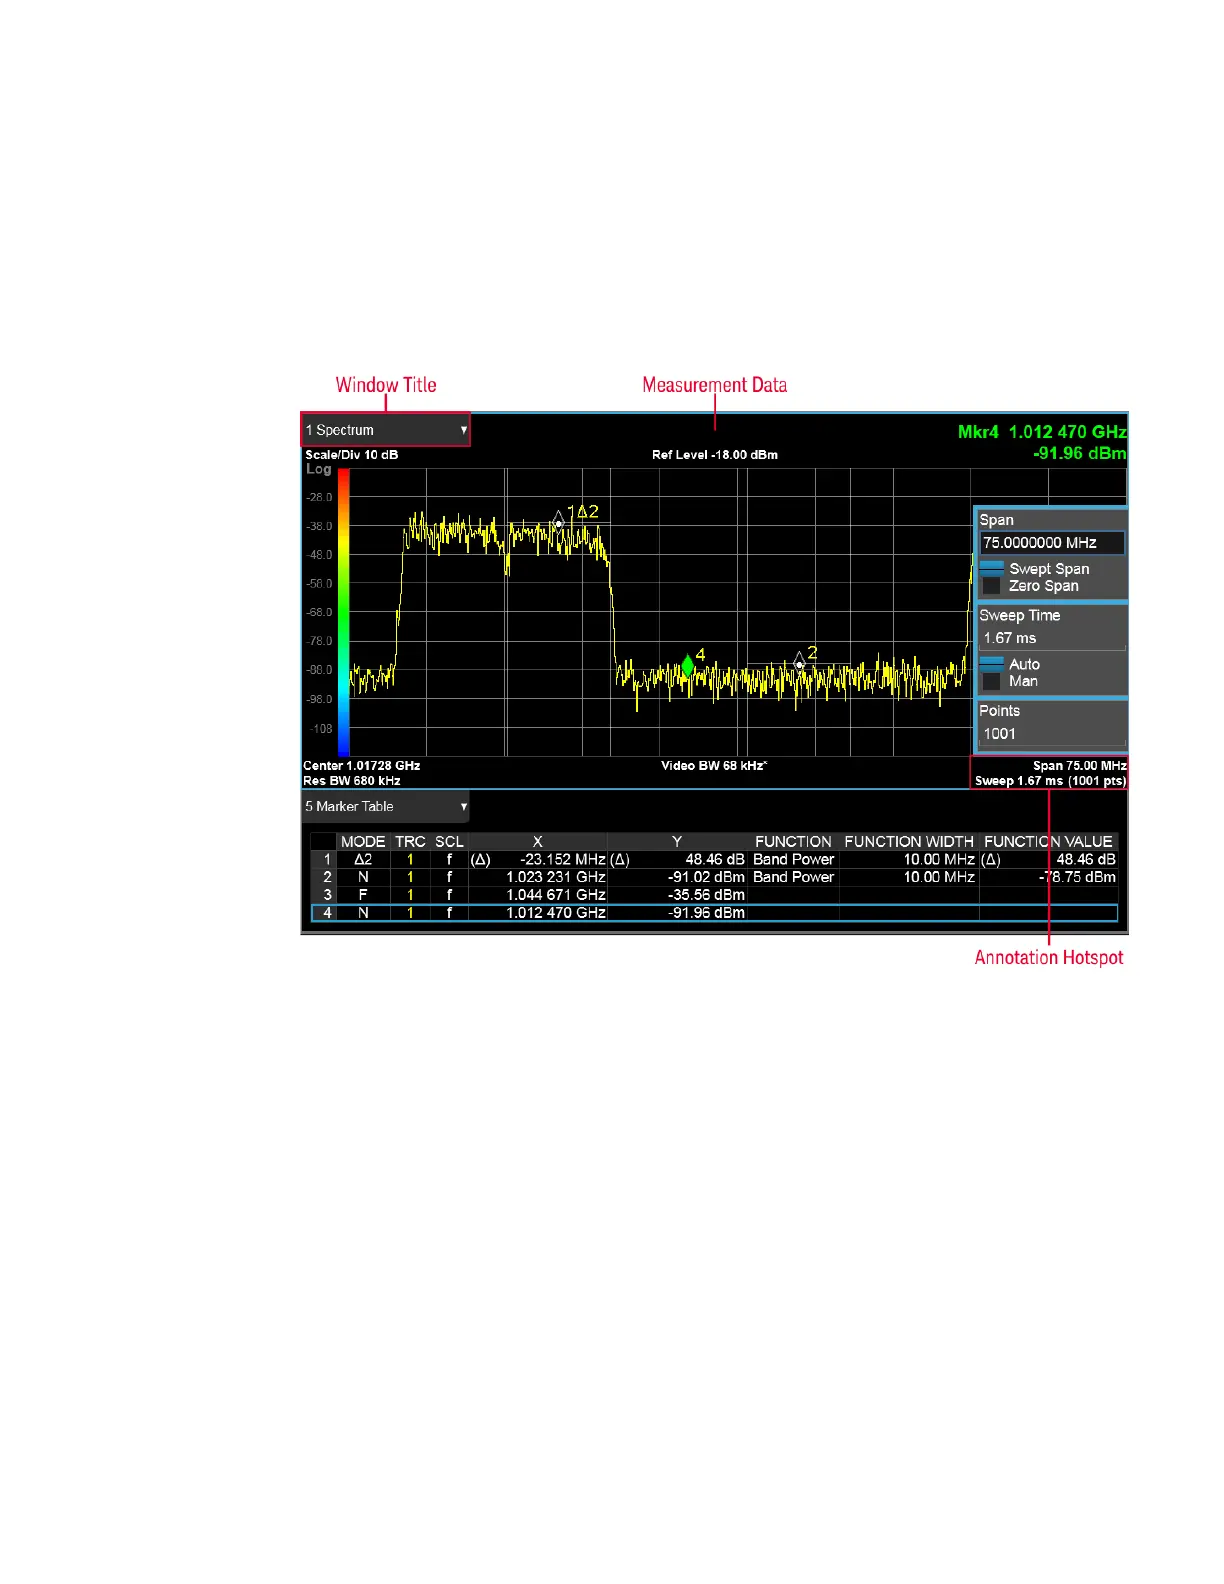This screenshot has width=1224, height=1584.
Task: Click the Res BW 680 kHz annotation
Action: point(352,781)
